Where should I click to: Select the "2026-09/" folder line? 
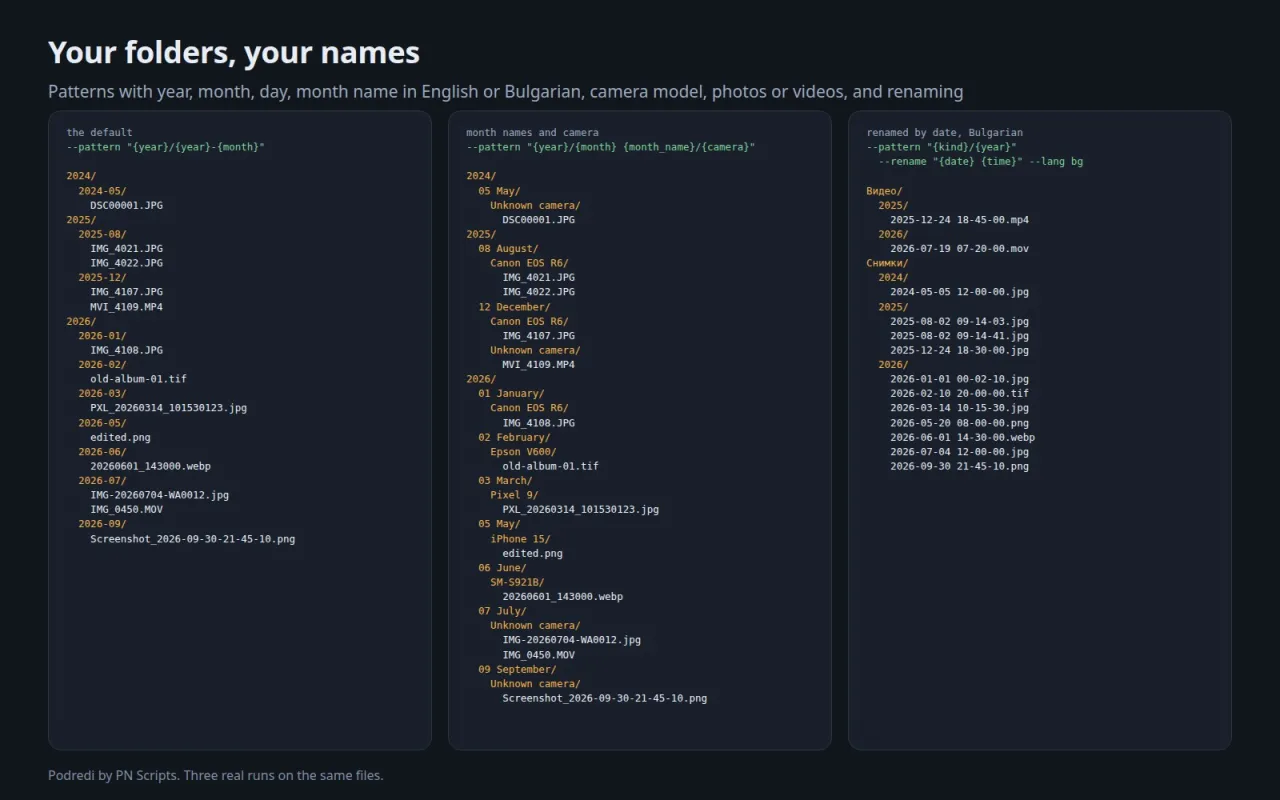point(102,524)
